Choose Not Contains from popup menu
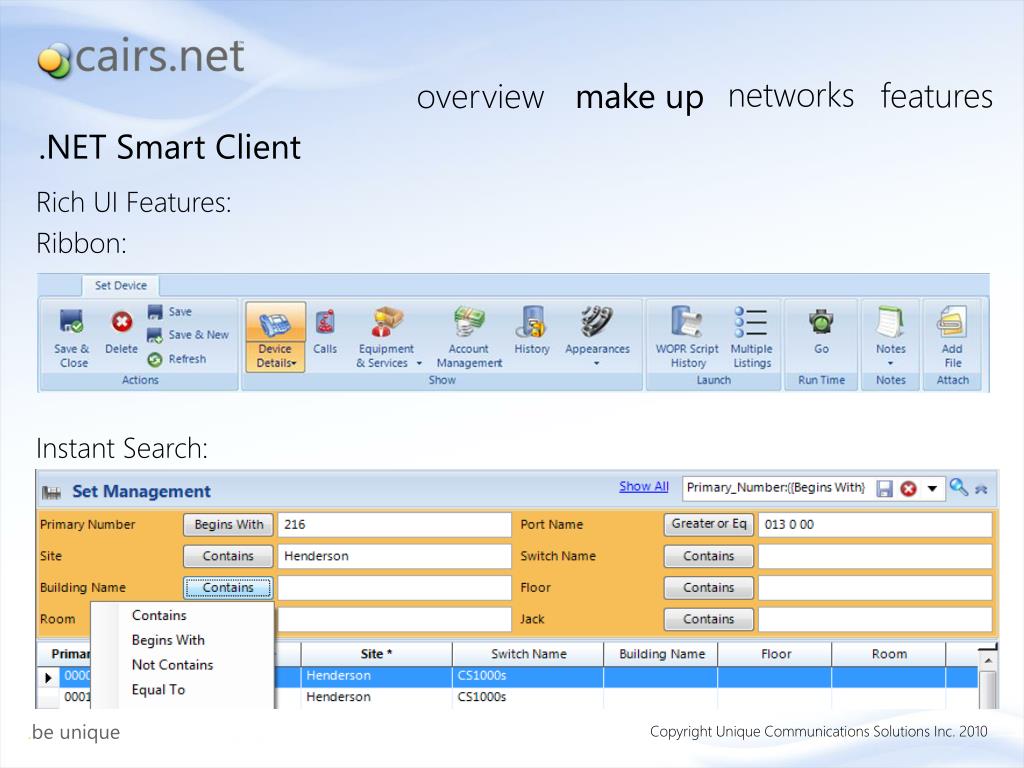The image size is (1024, 768). click(x=172, y=665)
